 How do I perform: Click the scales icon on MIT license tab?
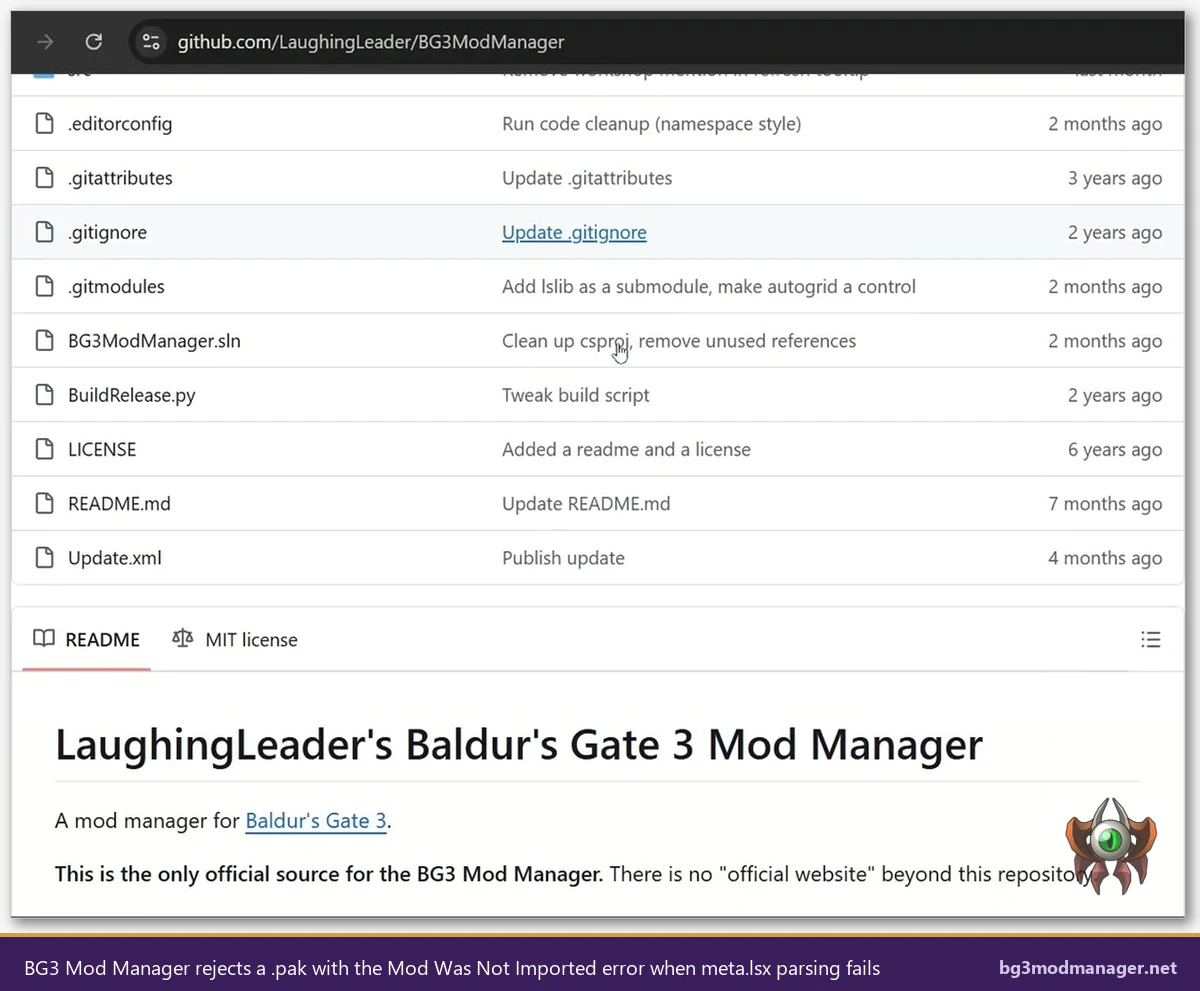coord(182,639)
